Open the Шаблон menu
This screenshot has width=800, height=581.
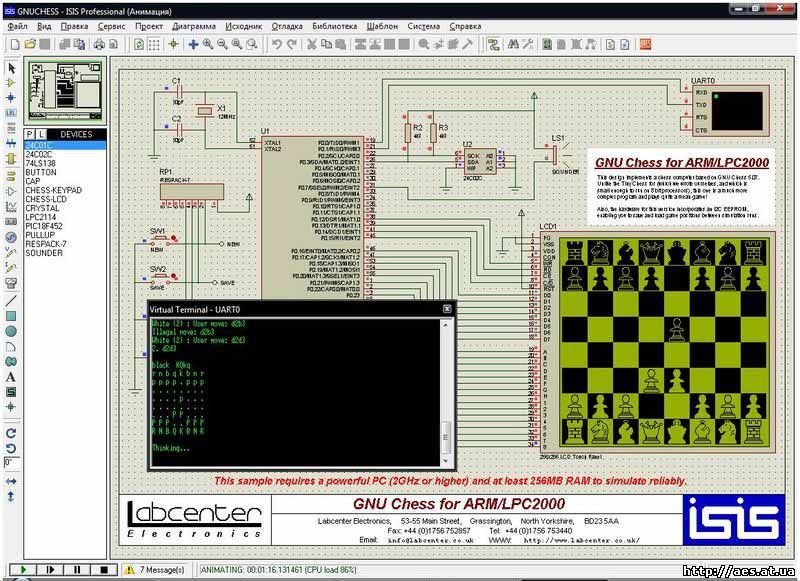click(382, 26)
